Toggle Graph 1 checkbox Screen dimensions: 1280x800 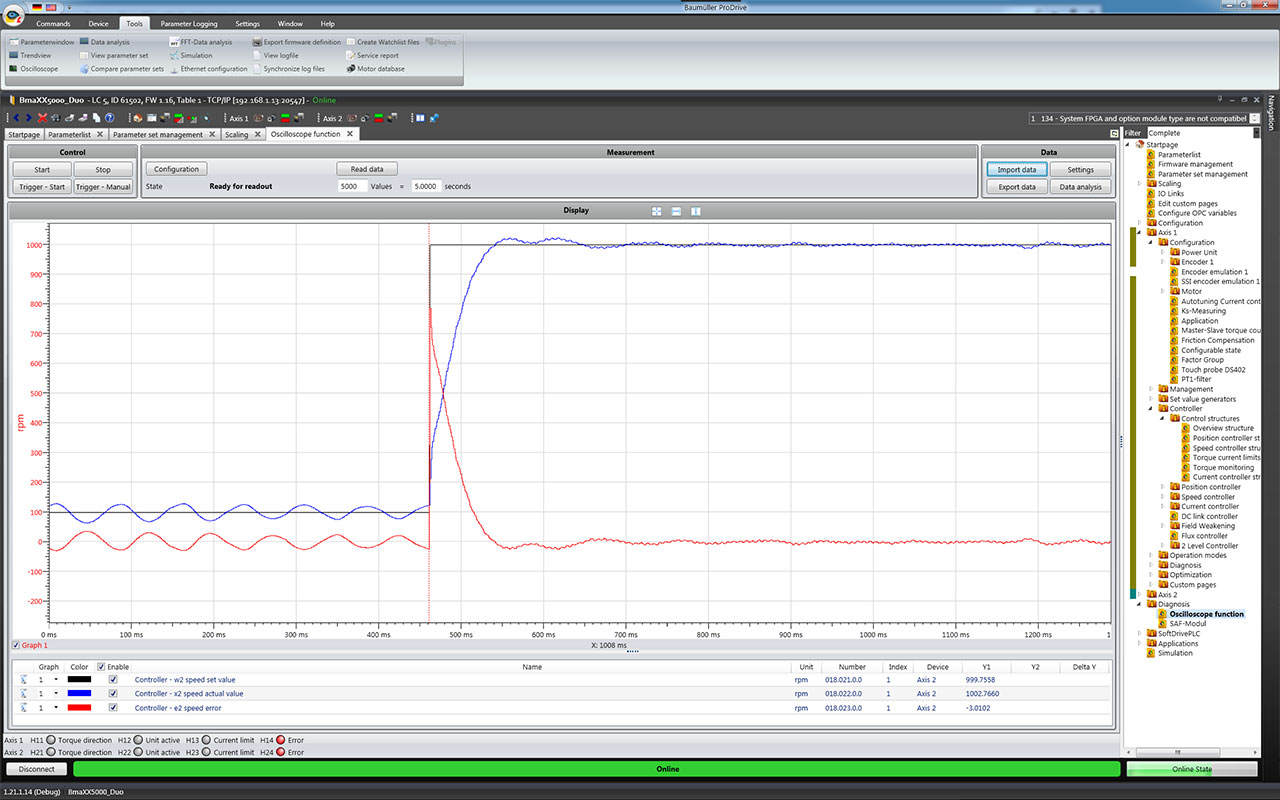click(15, 645)
